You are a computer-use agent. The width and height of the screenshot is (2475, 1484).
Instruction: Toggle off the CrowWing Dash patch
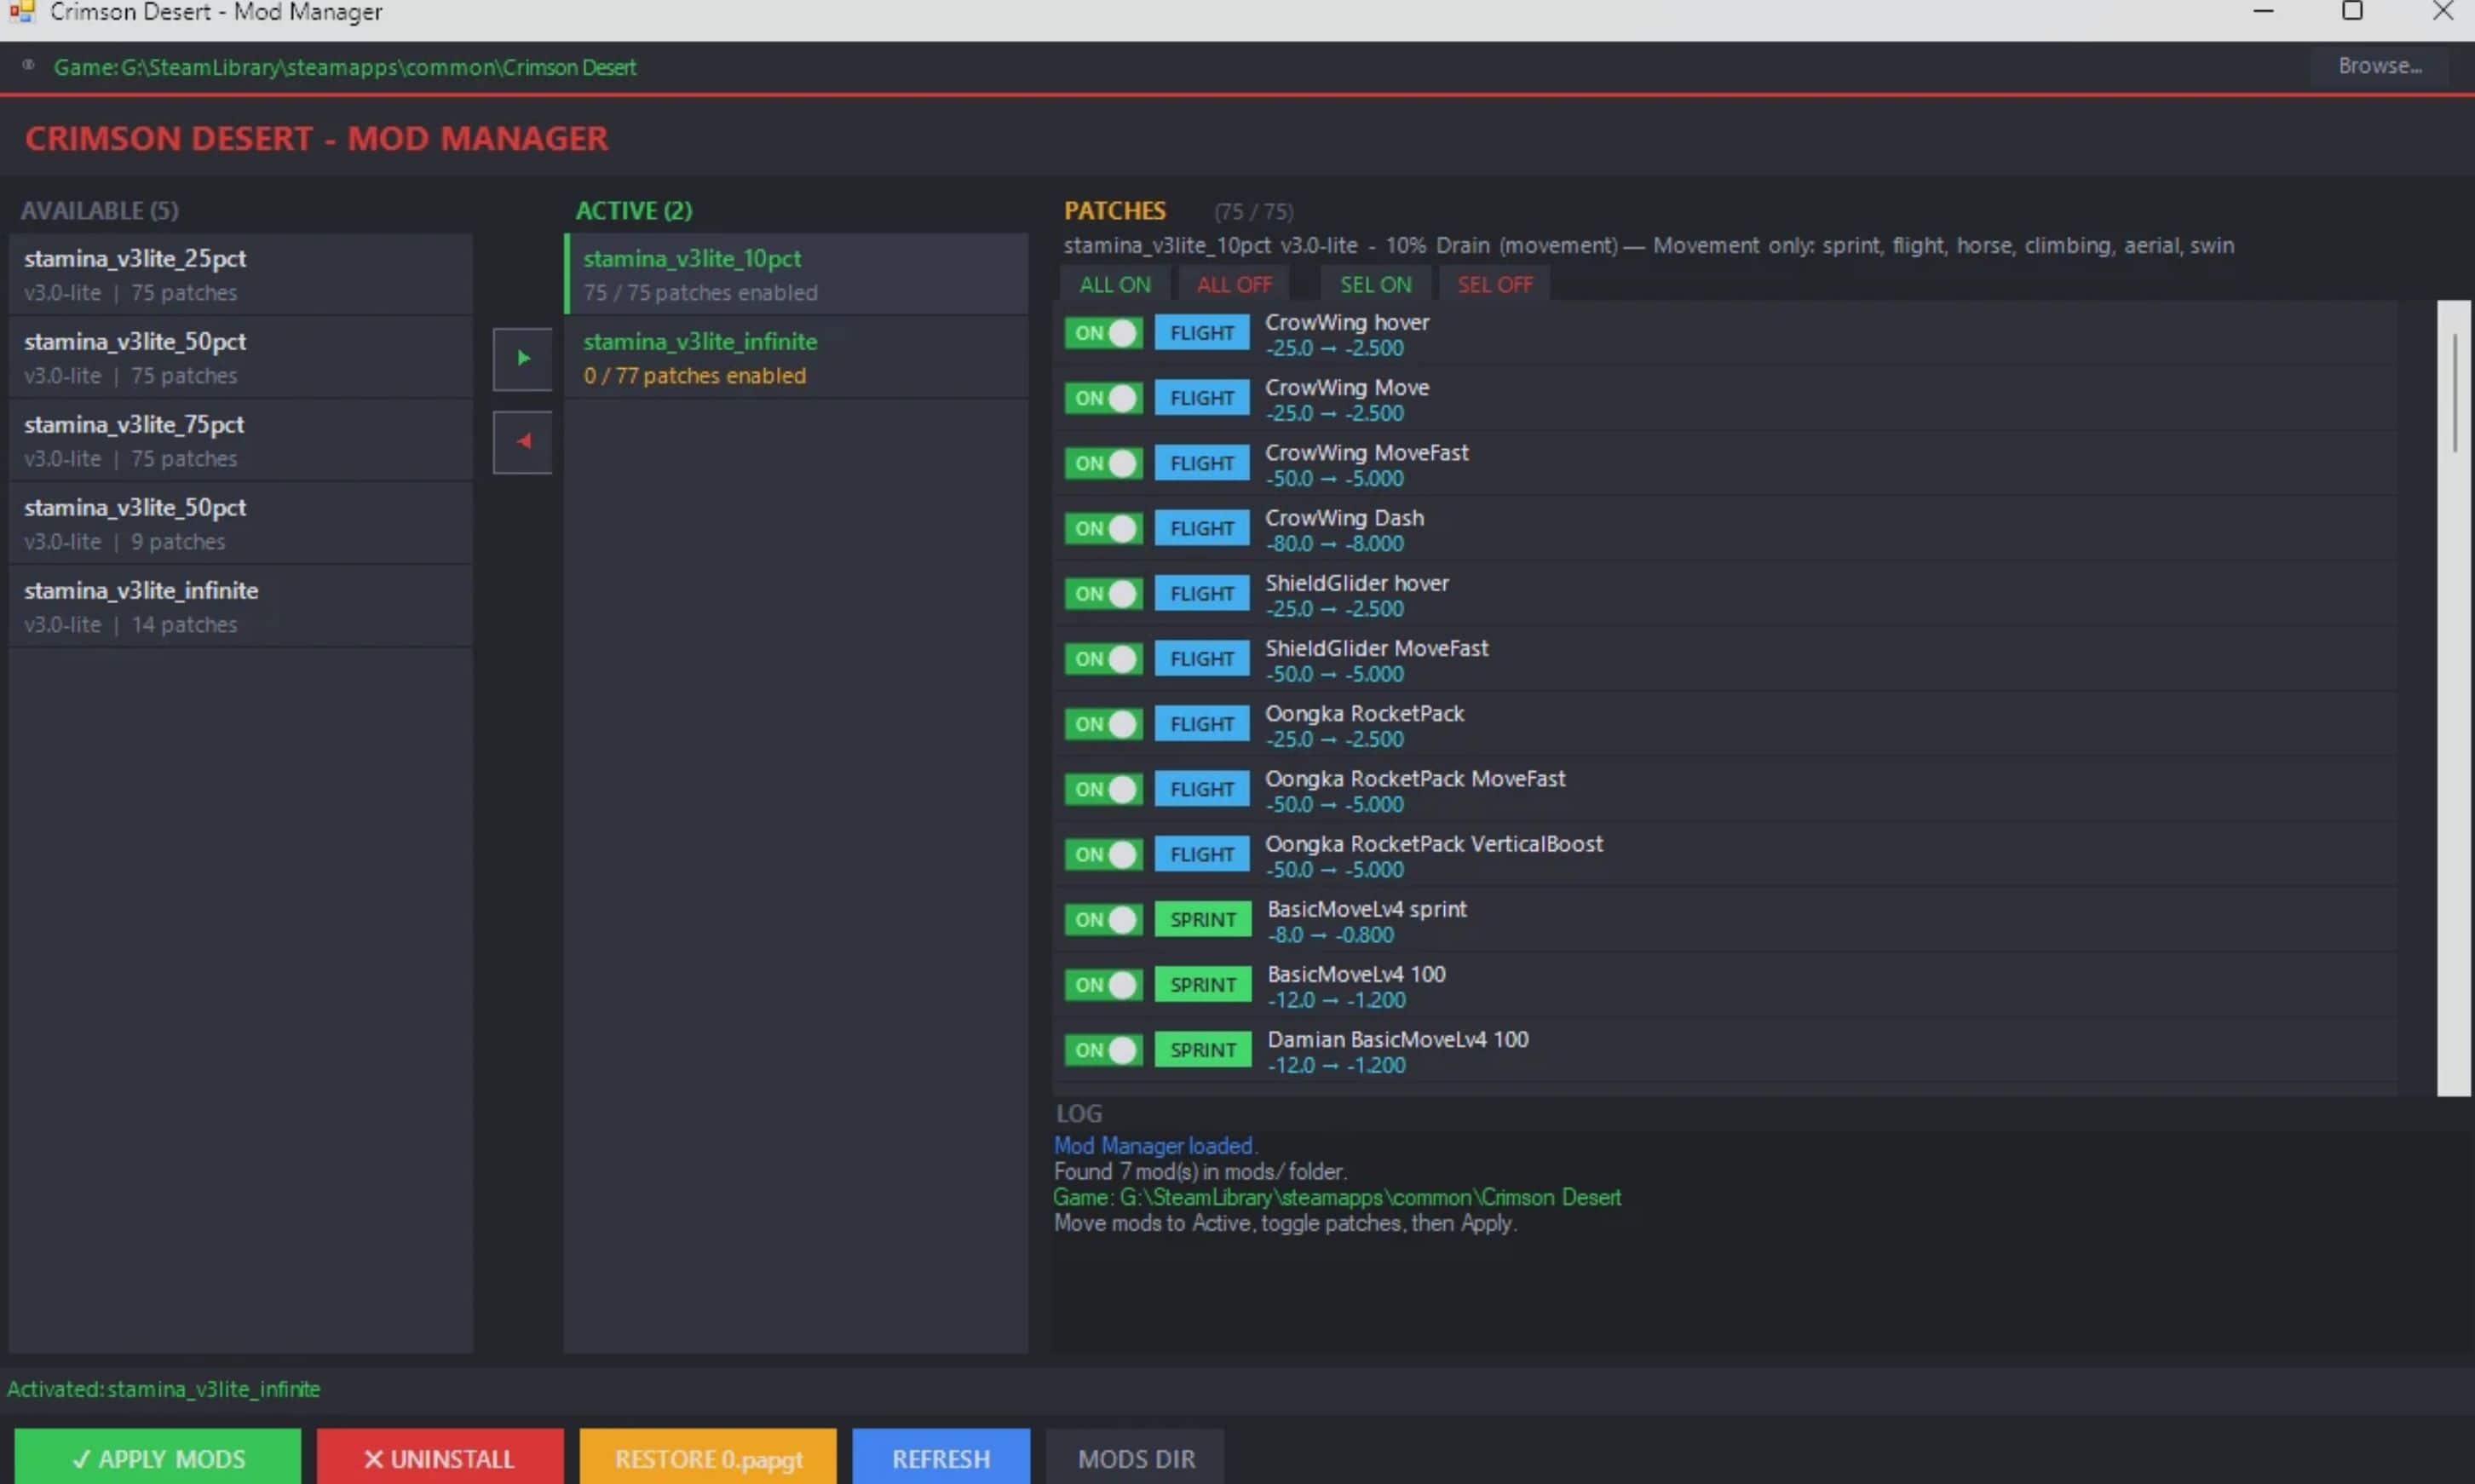(x=1102, y=528)
